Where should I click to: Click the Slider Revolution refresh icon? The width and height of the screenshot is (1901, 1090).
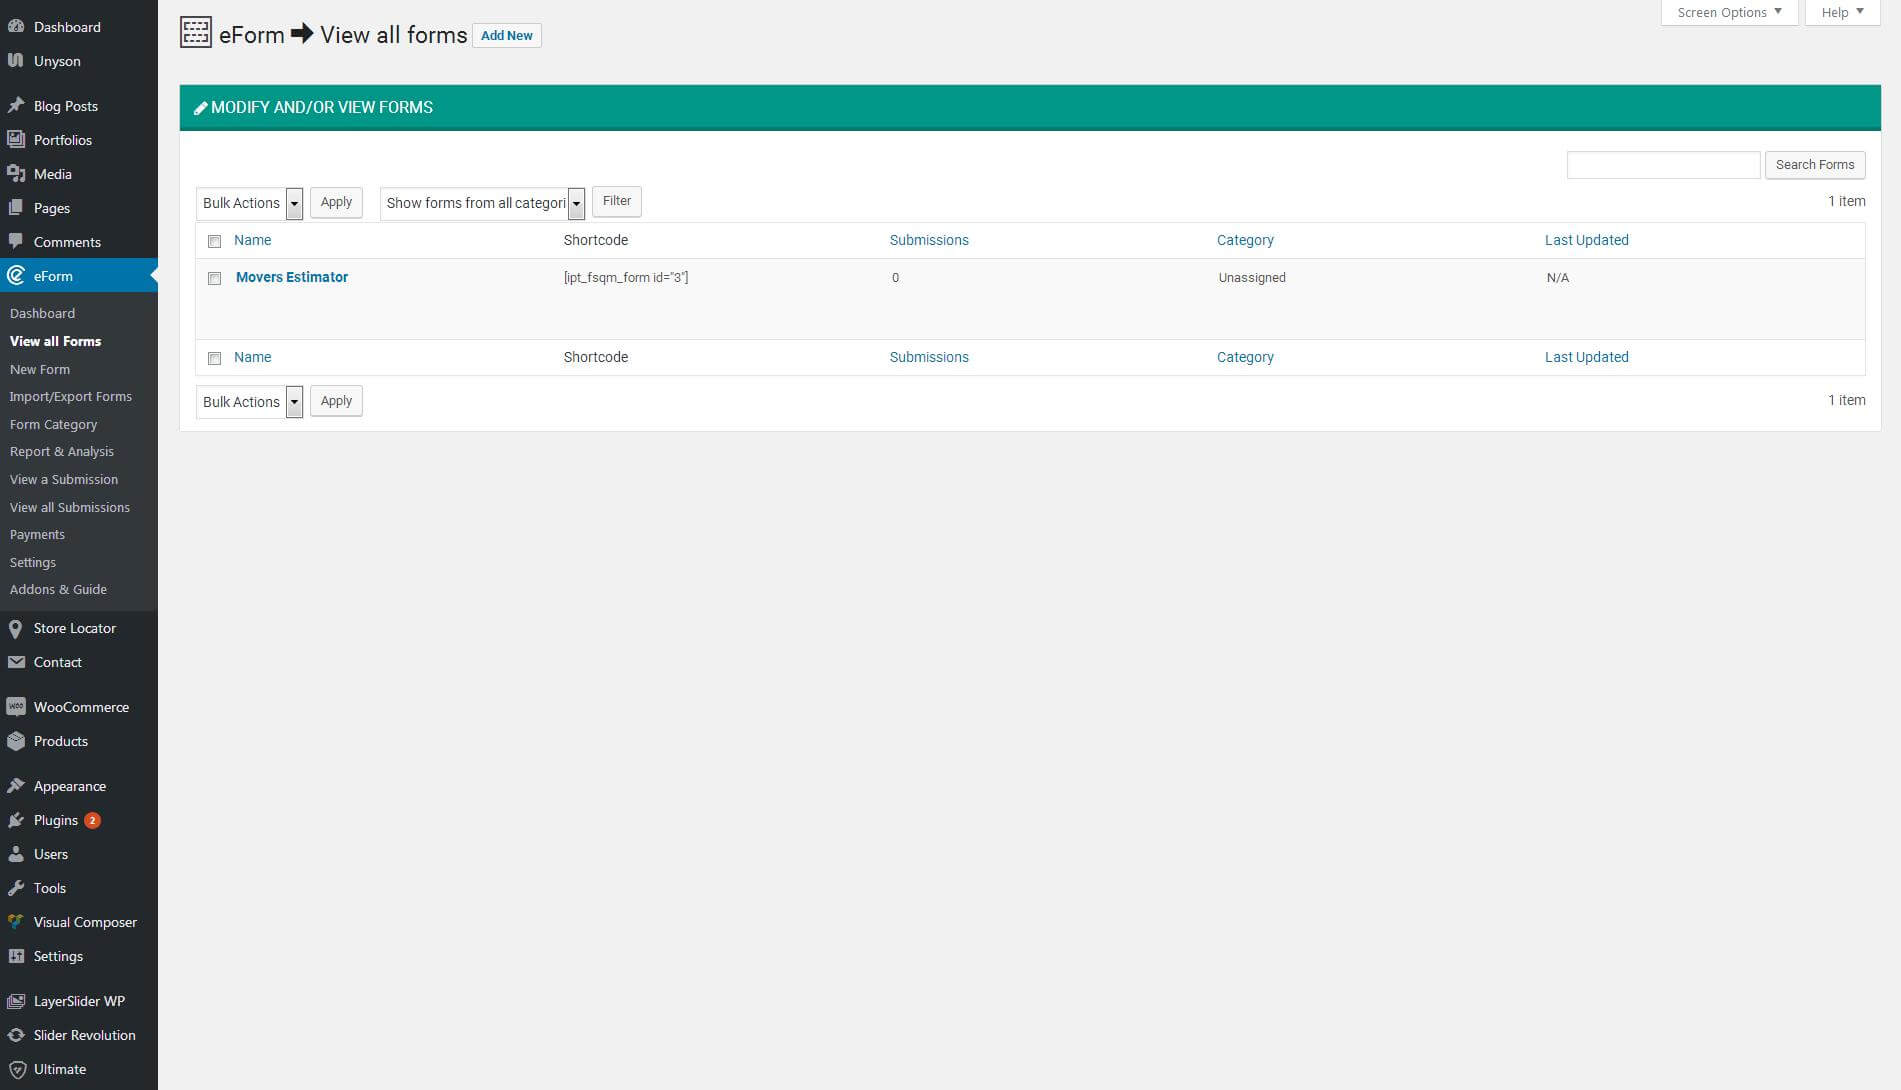pyautogui.click(x=16, y=1035)
